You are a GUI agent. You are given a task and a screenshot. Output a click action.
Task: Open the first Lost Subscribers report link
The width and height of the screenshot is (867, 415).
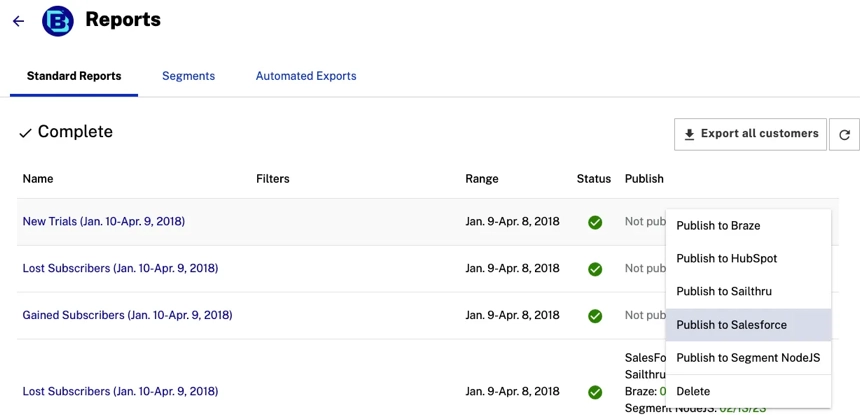click(120, 268)
